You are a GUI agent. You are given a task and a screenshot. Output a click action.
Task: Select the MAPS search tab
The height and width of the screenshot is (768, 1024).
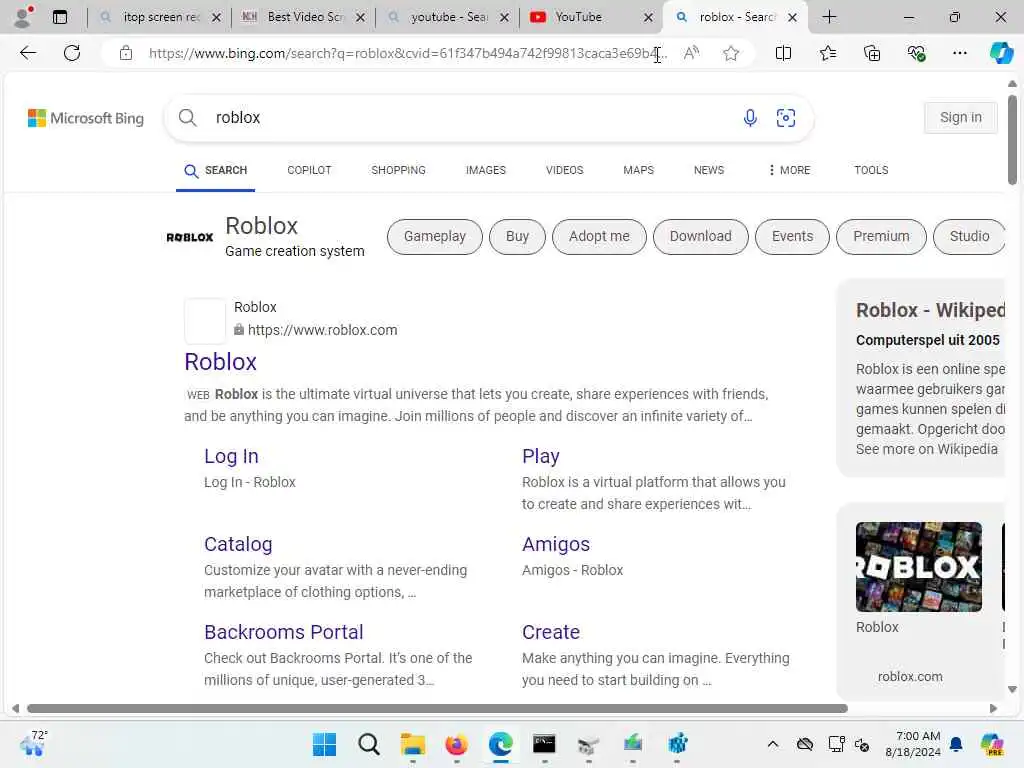639,170
